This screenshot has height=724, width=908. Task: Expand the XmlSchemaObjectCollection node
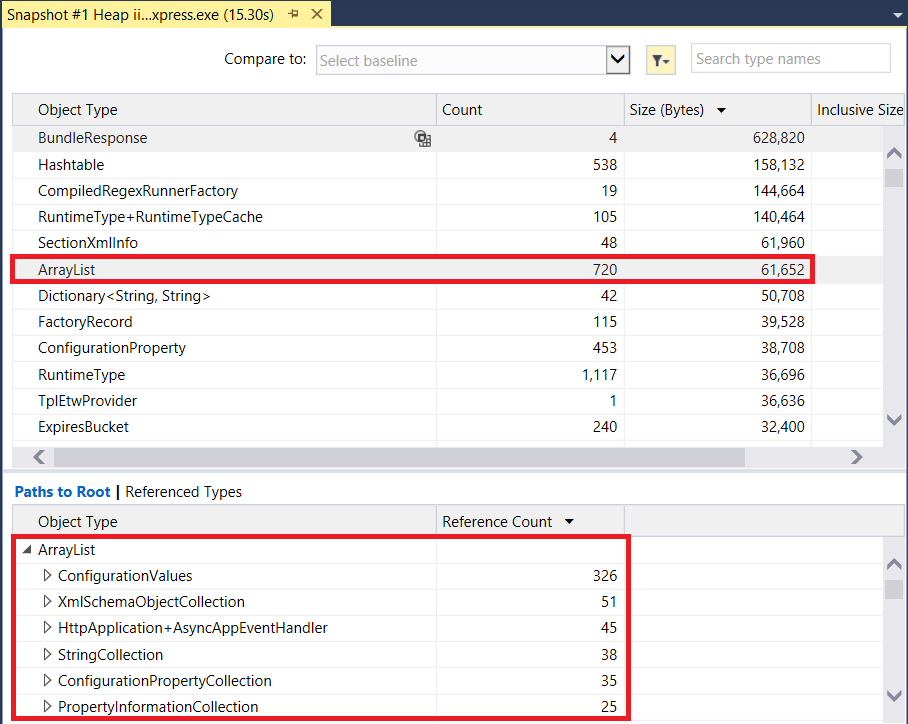47,602
